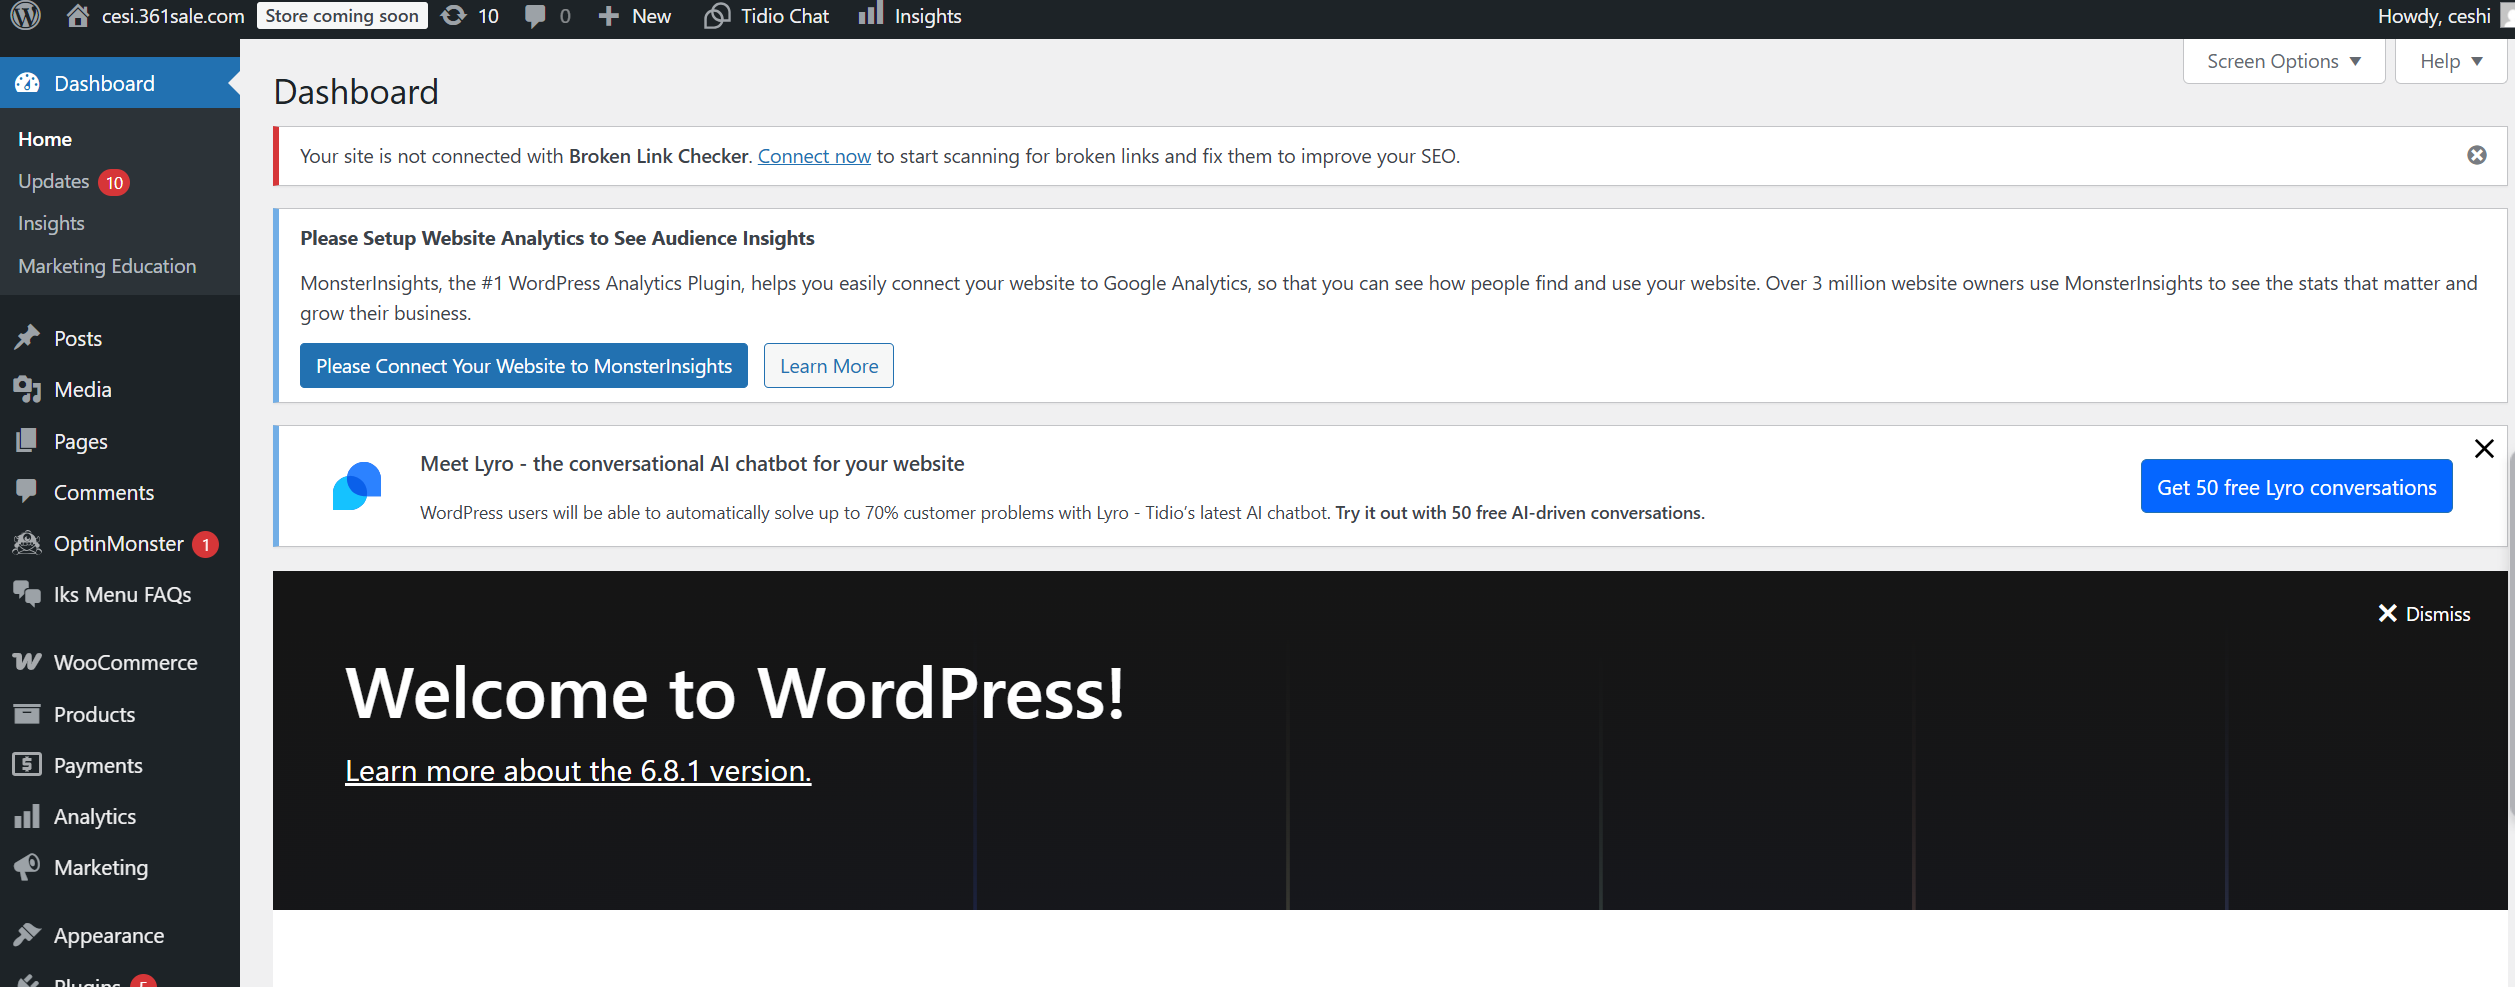
Task: Click the WordPress logo in admin bar
Action: 26,16
